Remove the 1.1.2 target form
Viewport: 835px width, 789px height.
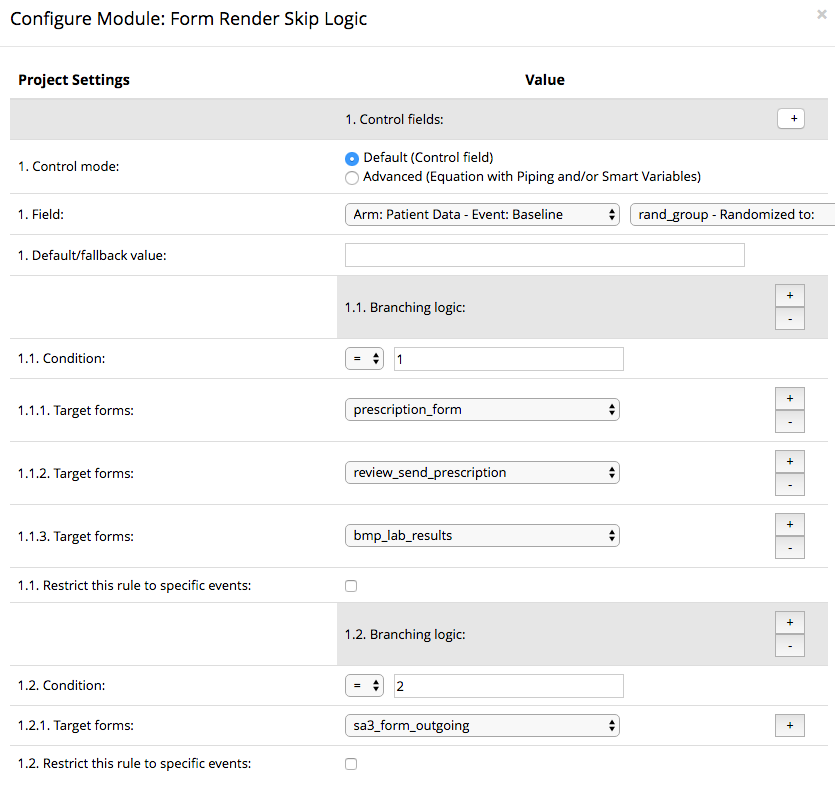pos(790,484)
